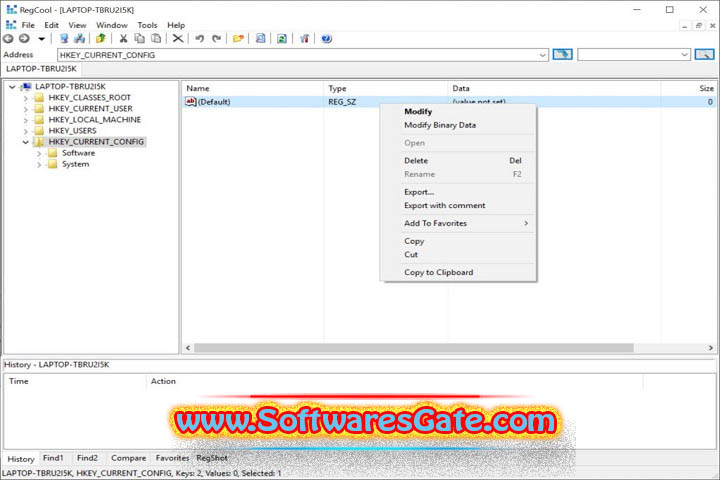
Task: Click the horizontal scrollbar in value list
Action: [413, 348]
